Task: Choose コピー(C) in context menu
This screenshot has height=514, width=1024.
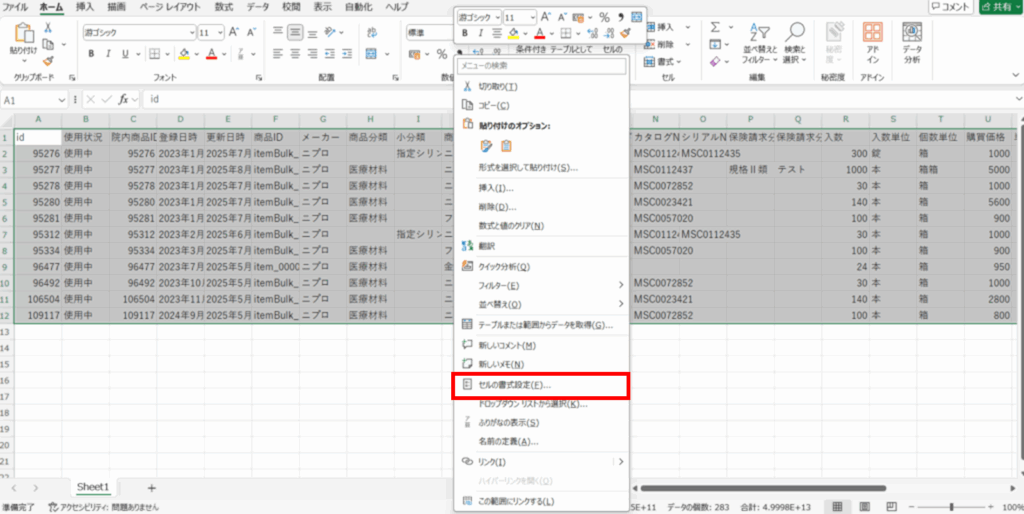Action: [x=541, y=105]
